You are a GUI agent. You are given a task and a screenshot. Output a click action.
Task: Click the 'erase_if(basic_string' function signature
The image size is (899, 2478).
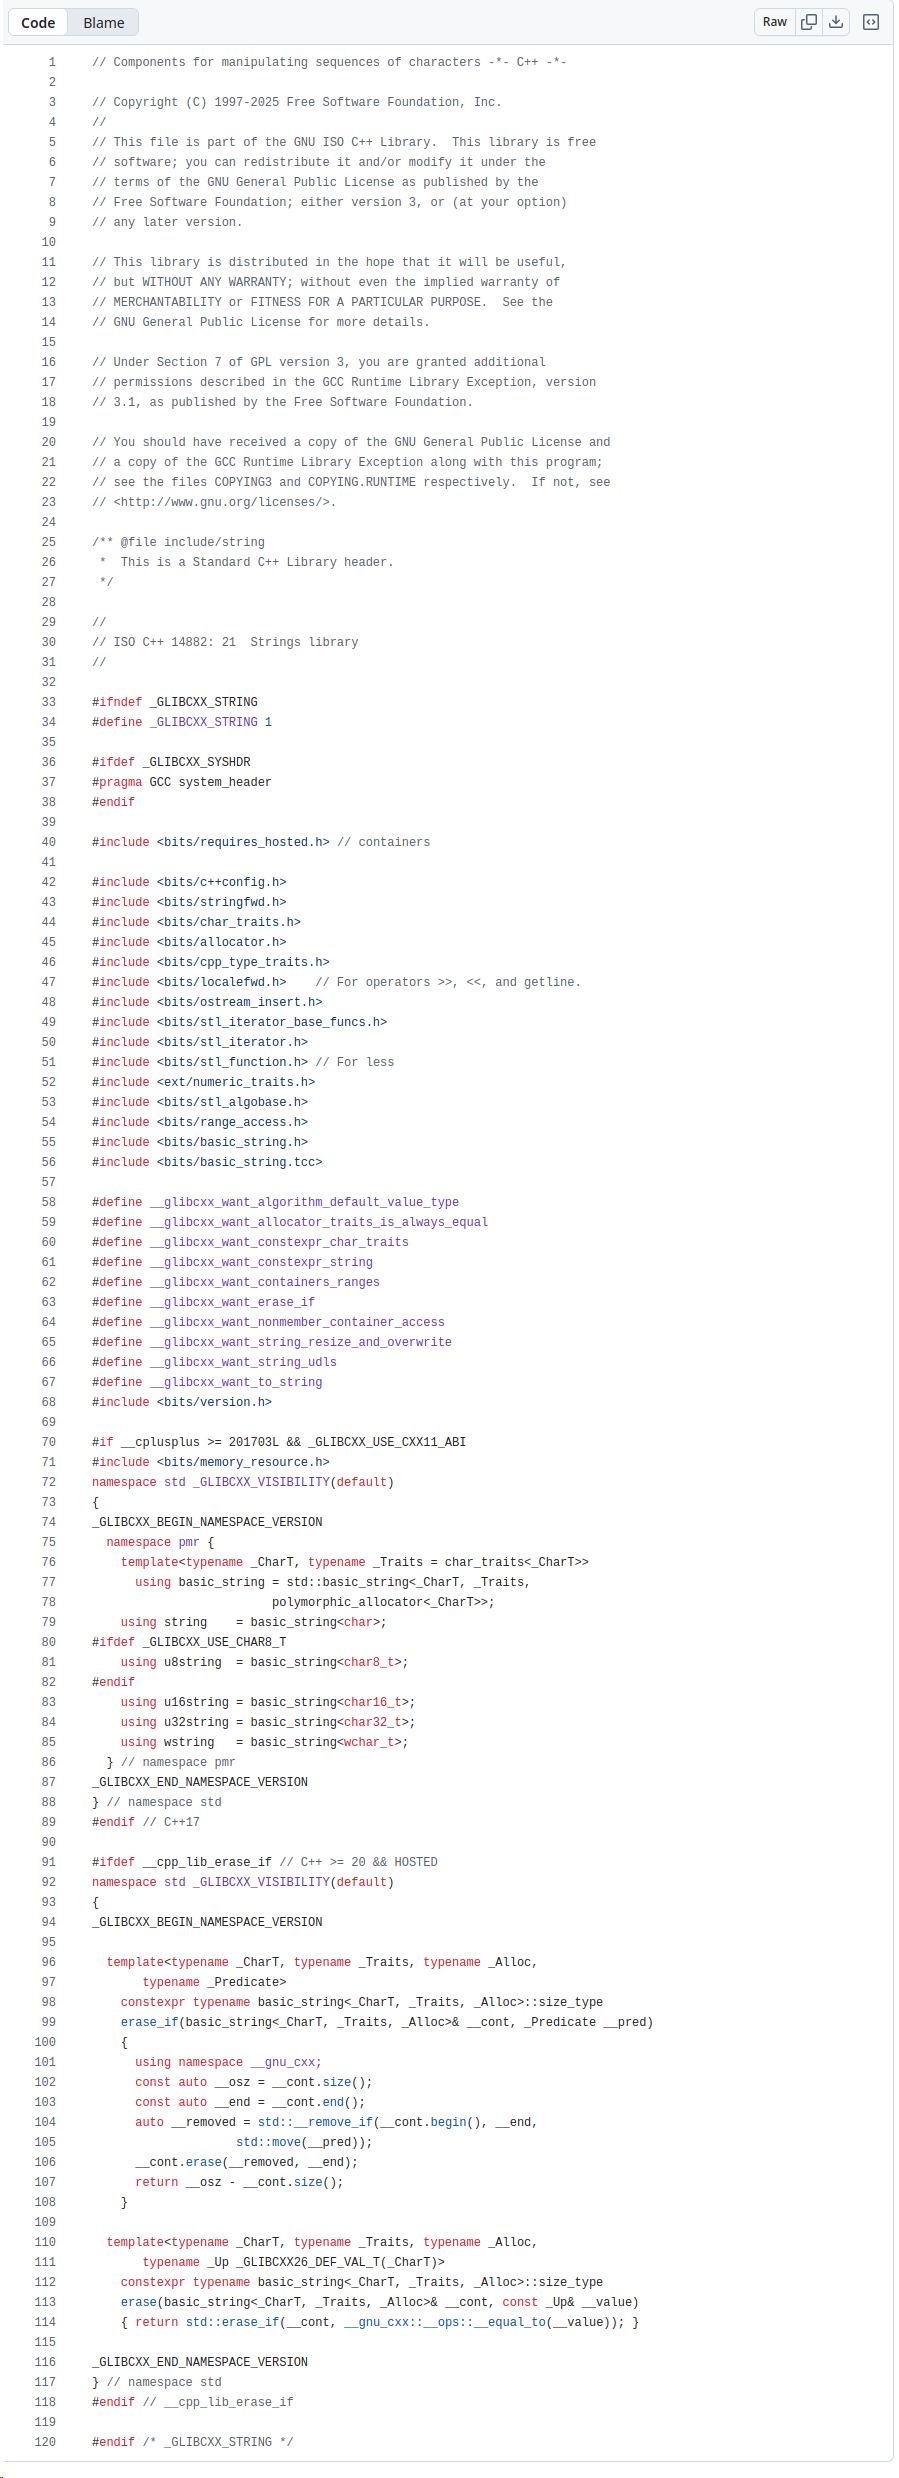387,2022
